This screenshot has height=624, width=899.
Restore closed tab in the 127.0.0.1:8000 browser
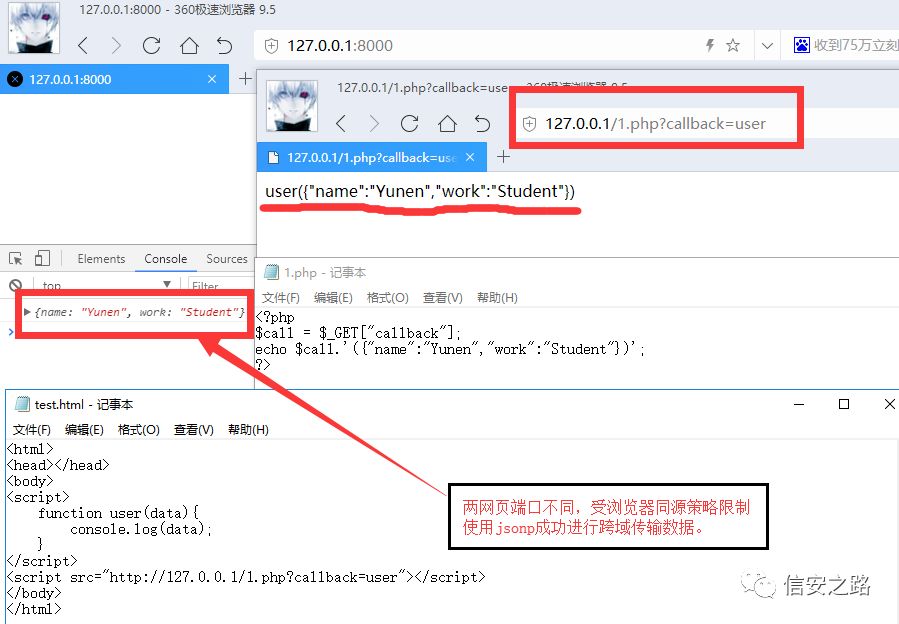coord(224,45)
